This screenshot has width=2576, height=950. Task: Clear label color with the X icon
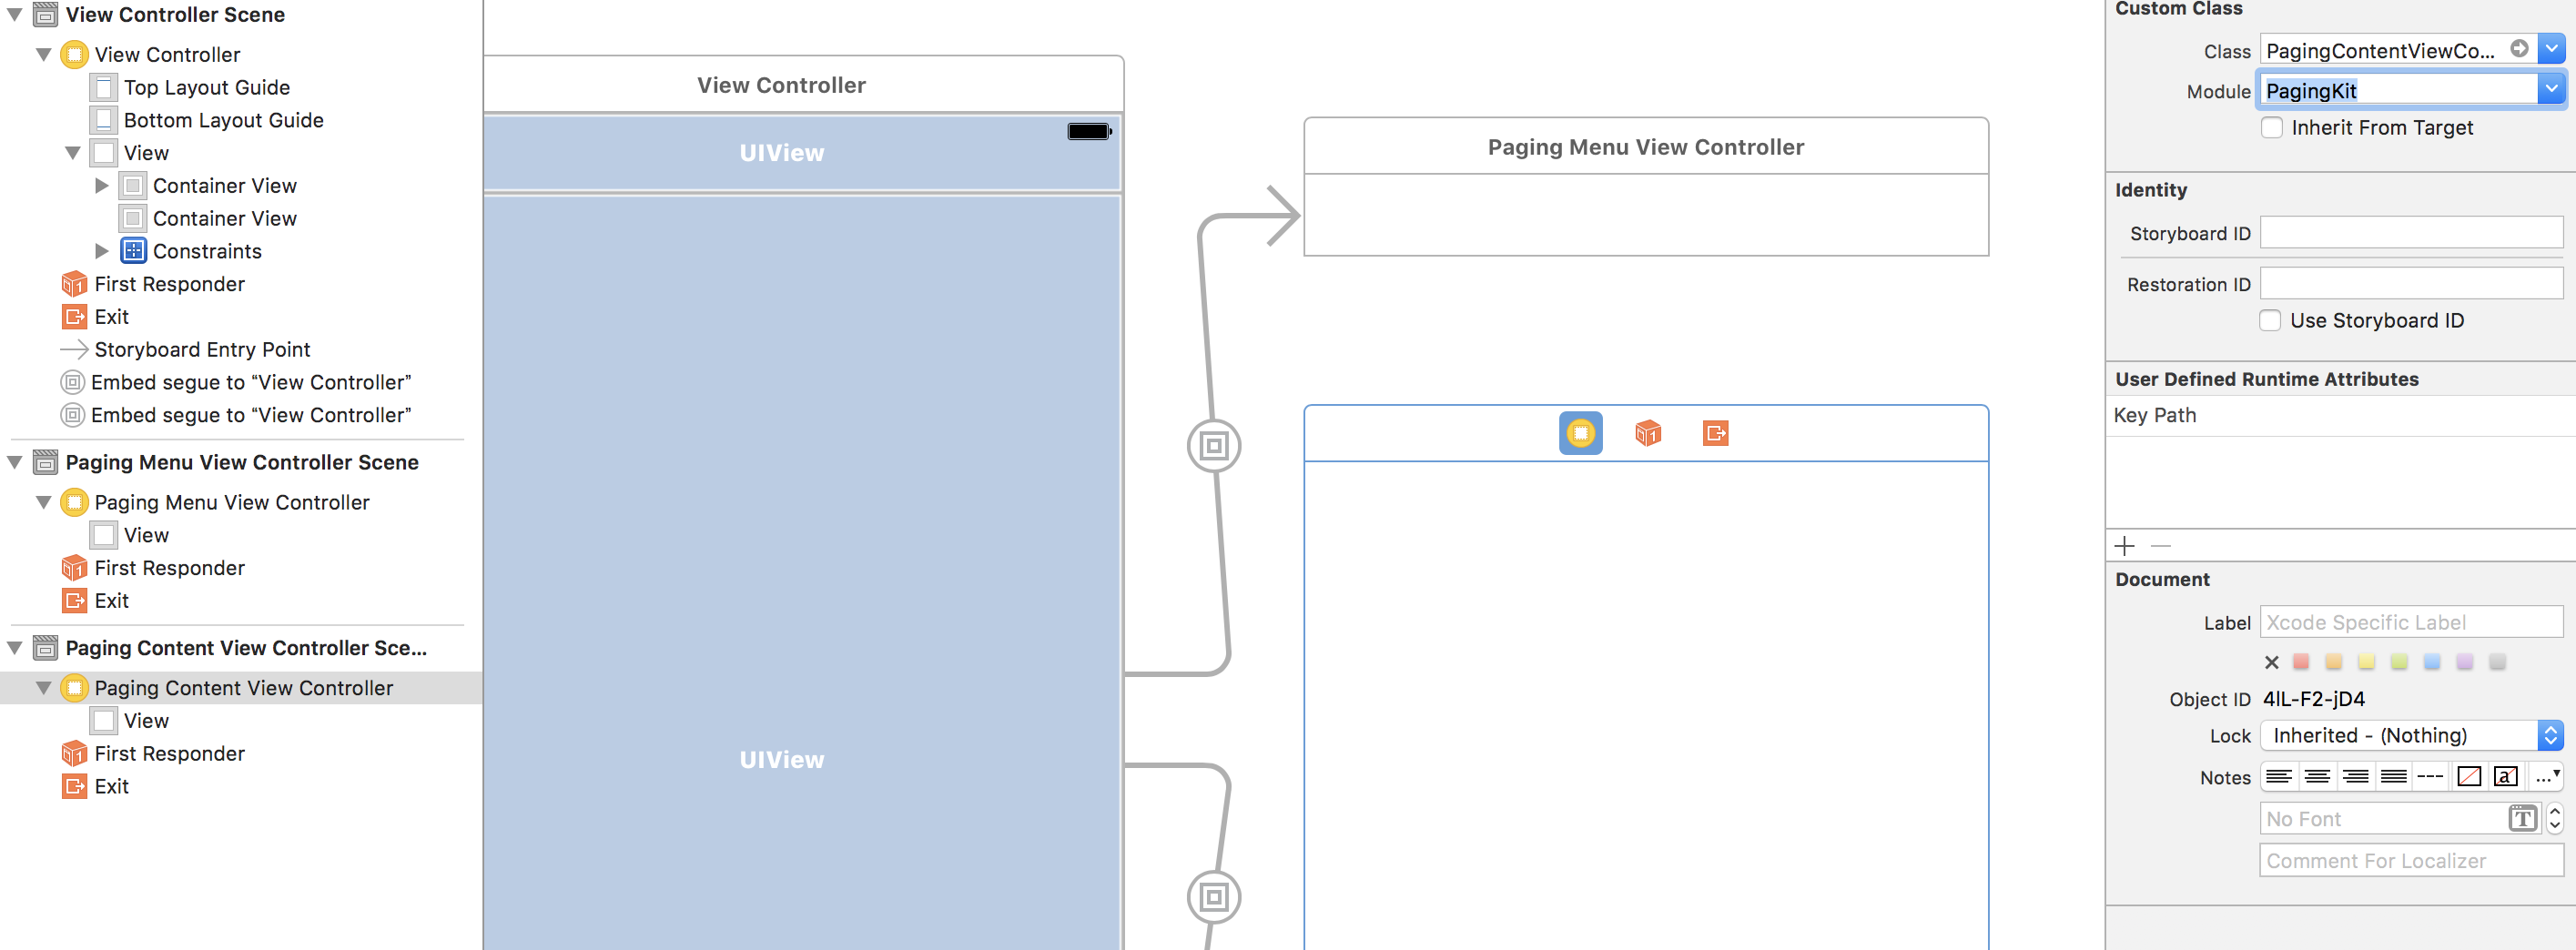click(x=2271, y=662)
